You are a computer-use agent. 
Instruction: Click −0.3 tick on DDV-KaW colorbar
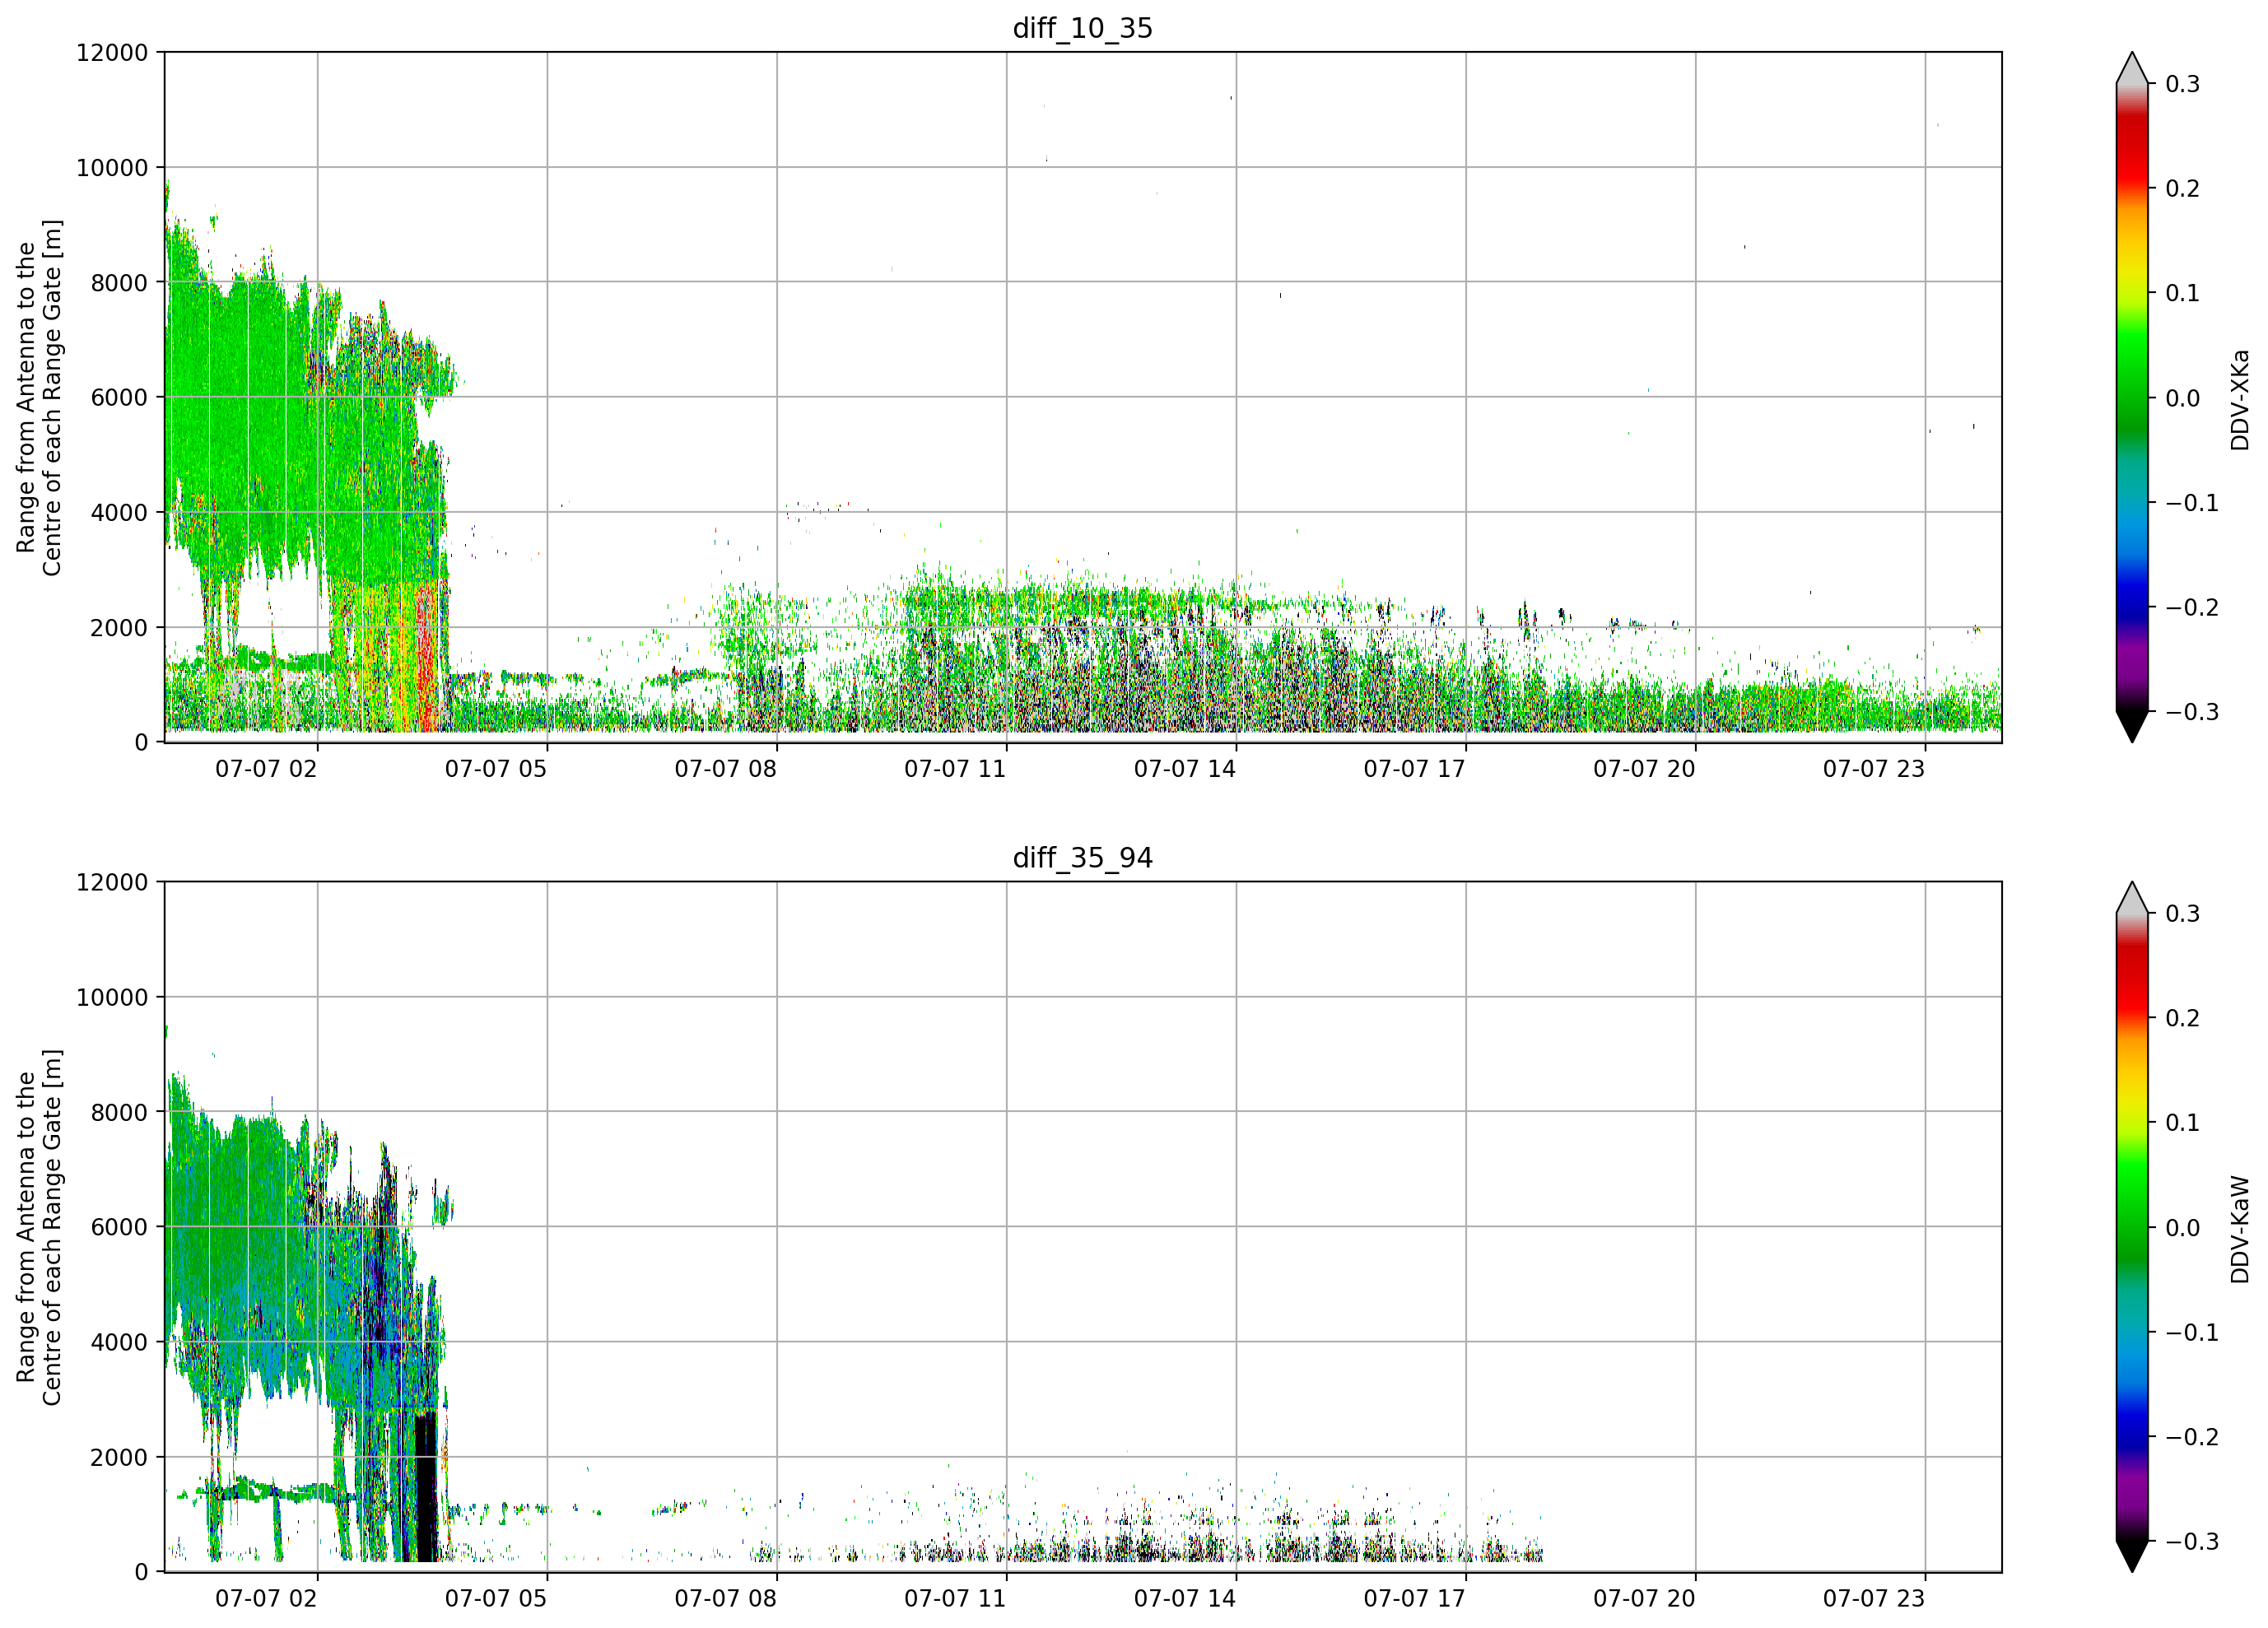point(2192,1541)
